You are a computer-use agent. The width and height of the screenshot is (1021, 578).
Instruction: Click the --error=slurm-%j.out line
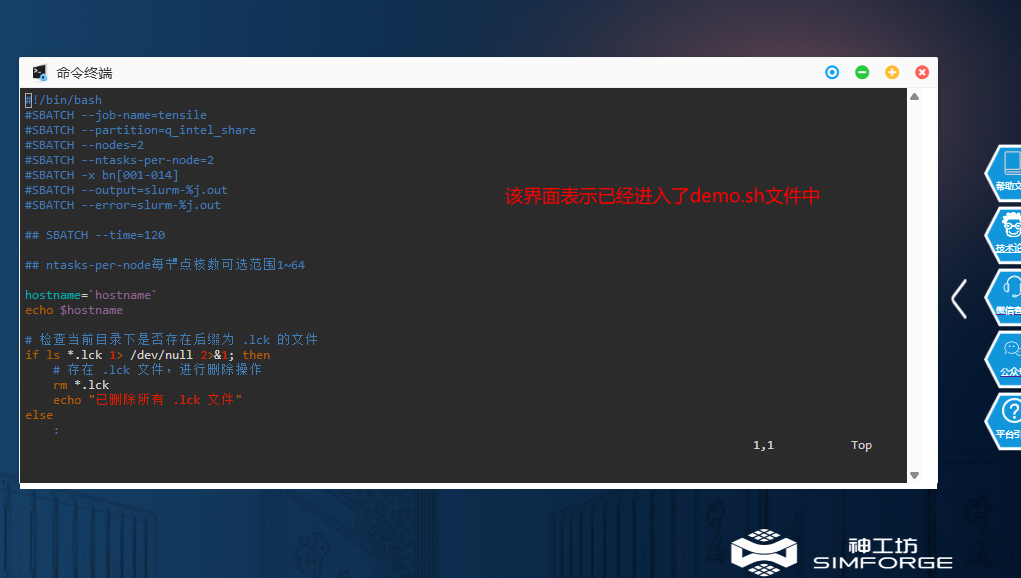pos(122,204)
